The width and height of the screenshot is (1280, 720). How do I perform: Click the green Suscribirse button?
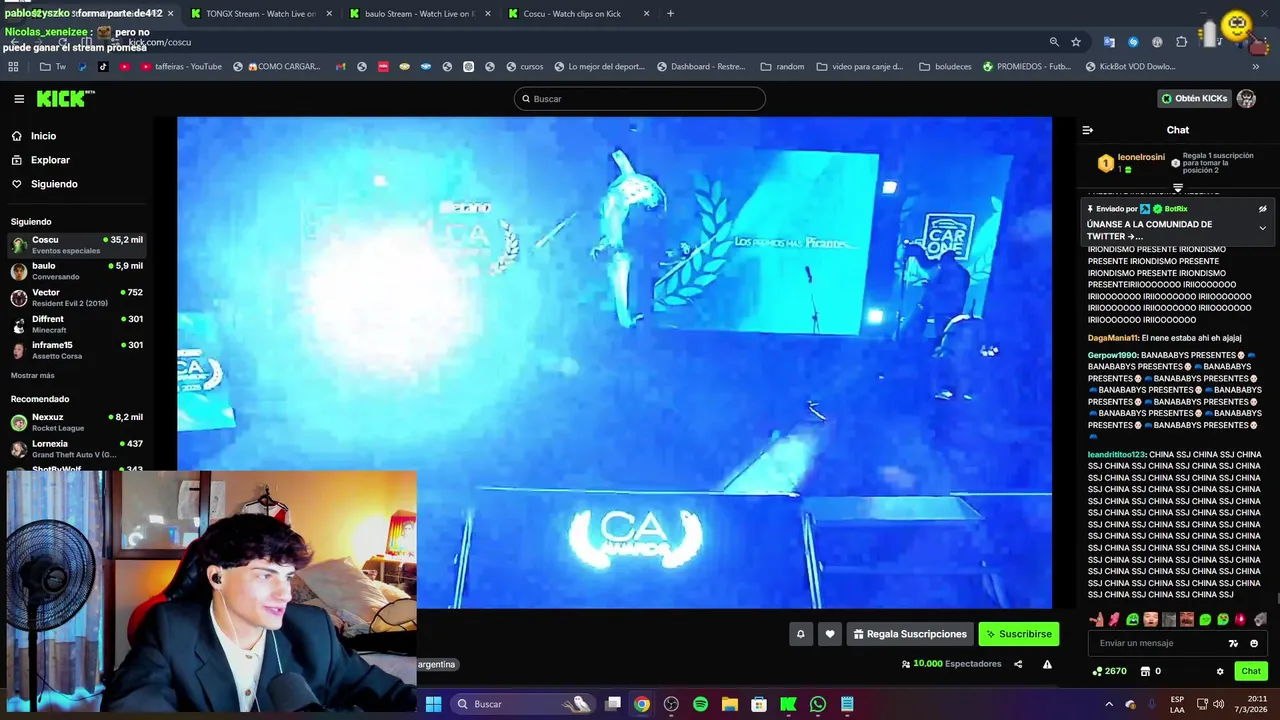tap(1019, 634)
